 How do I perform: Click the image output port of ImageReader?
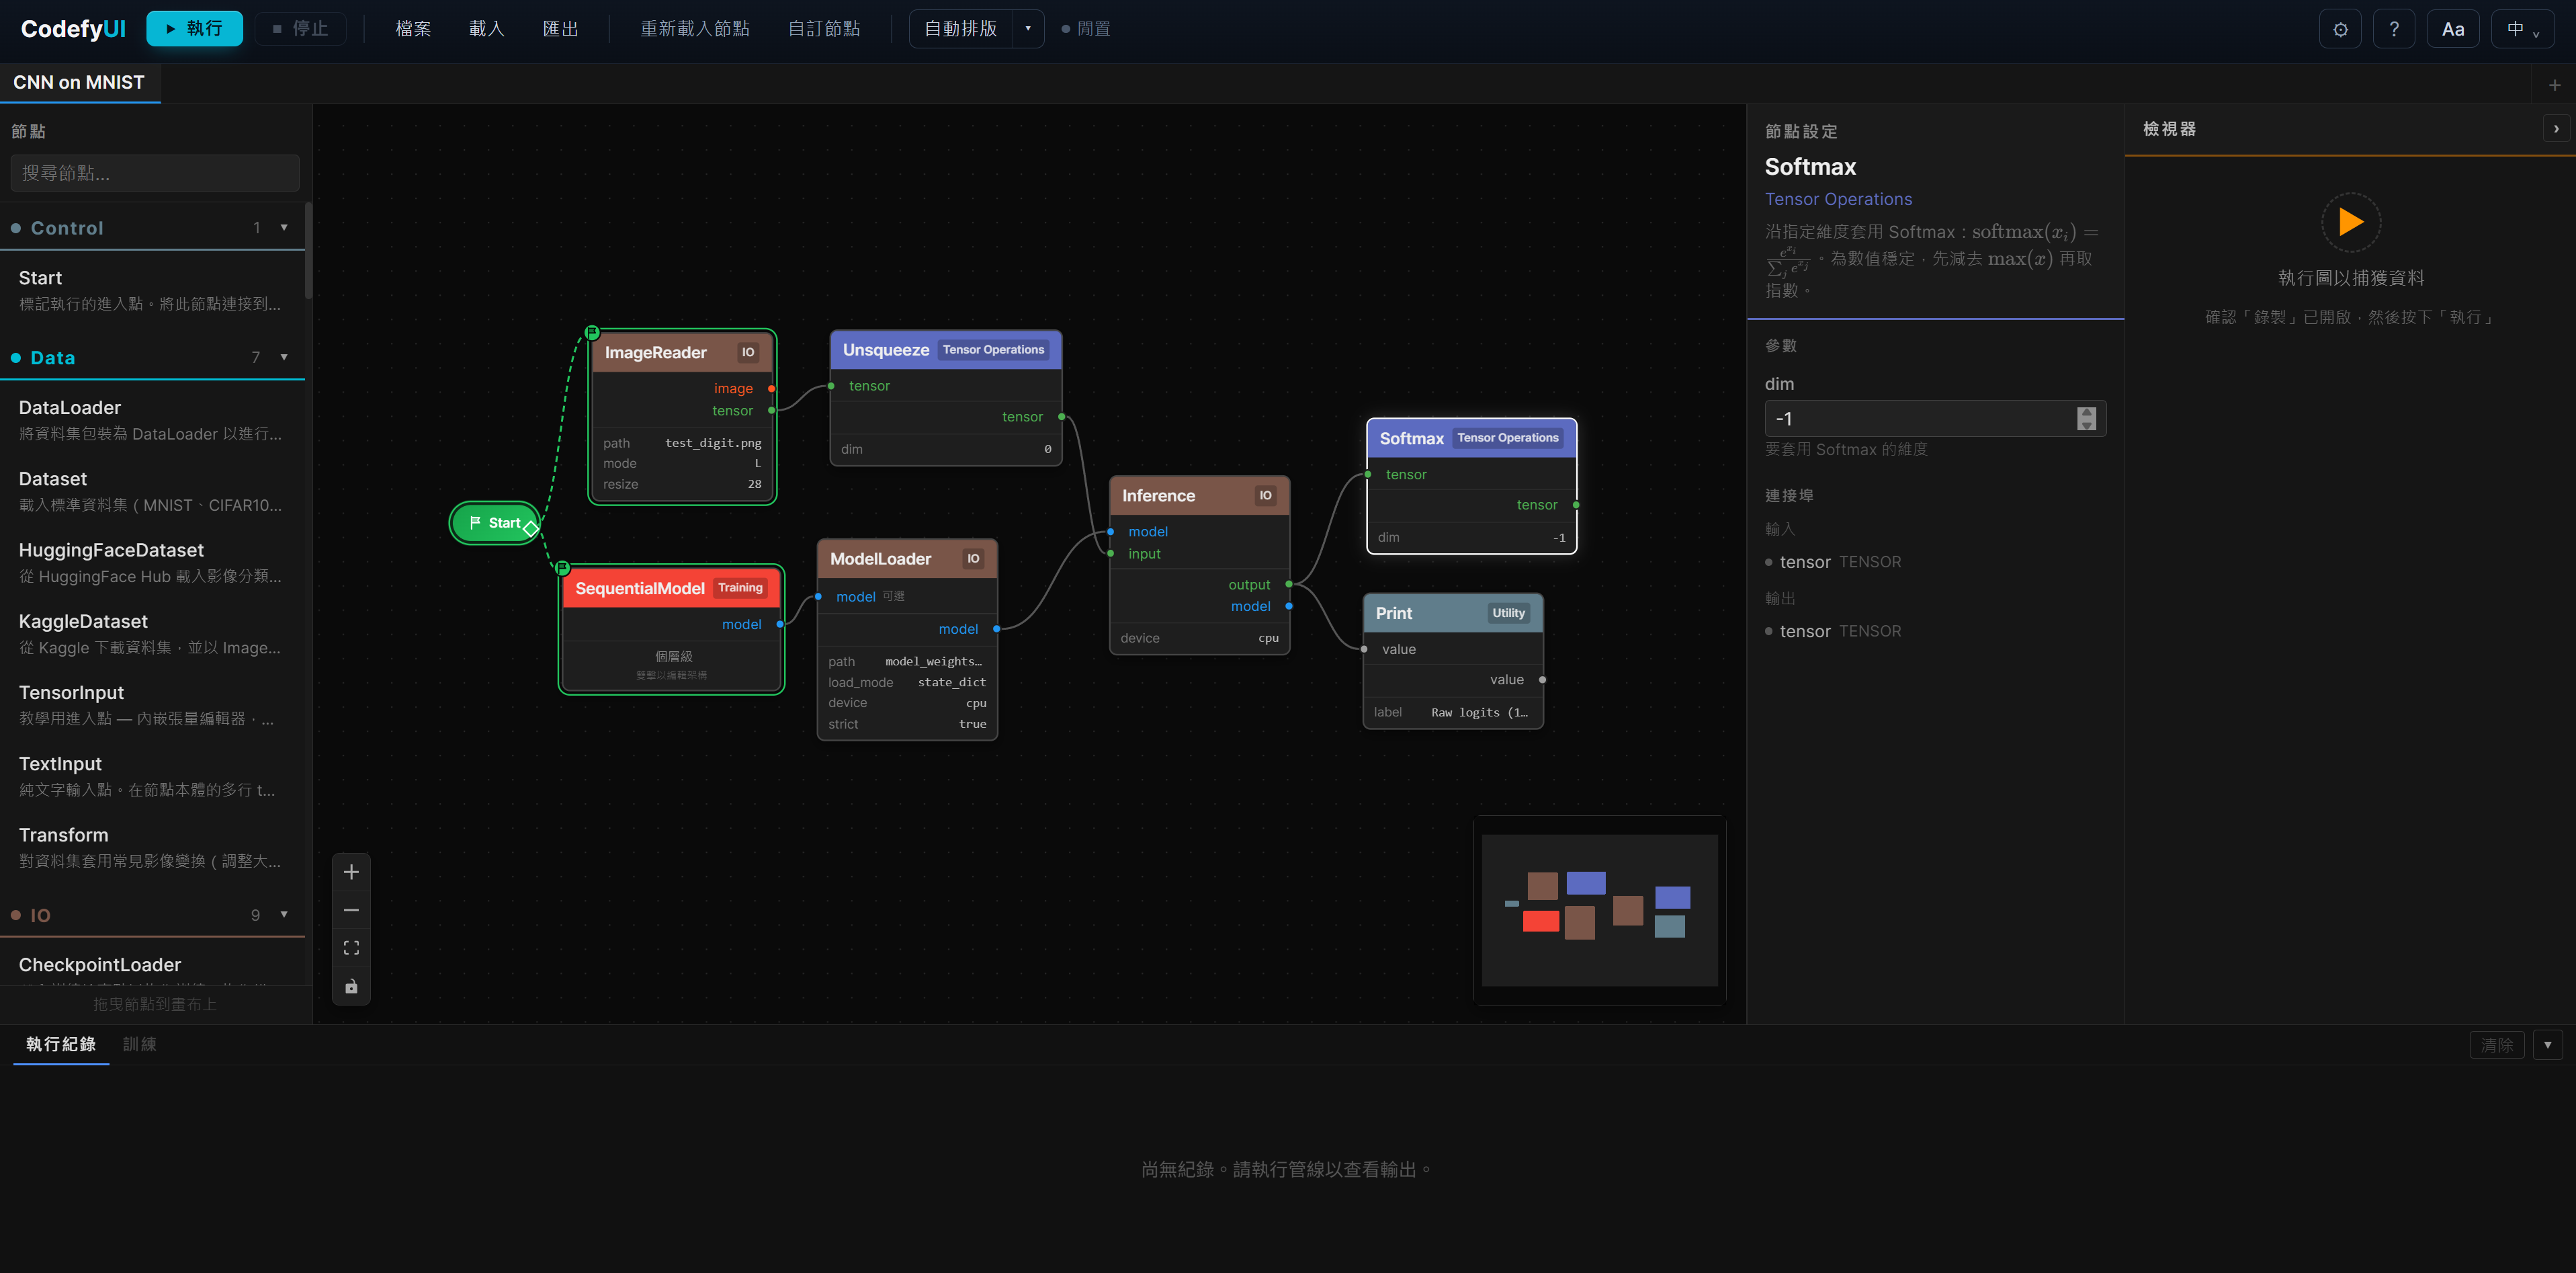point(771,388)
